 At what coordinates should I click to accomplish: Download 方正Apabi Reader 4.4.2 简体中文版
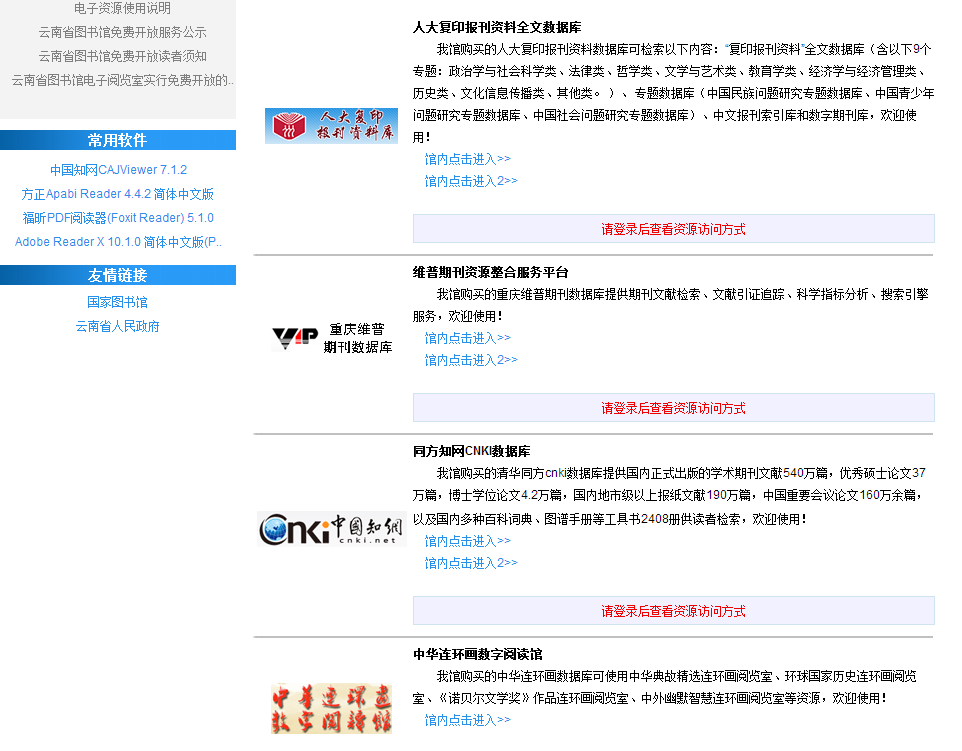coord(117,194)
